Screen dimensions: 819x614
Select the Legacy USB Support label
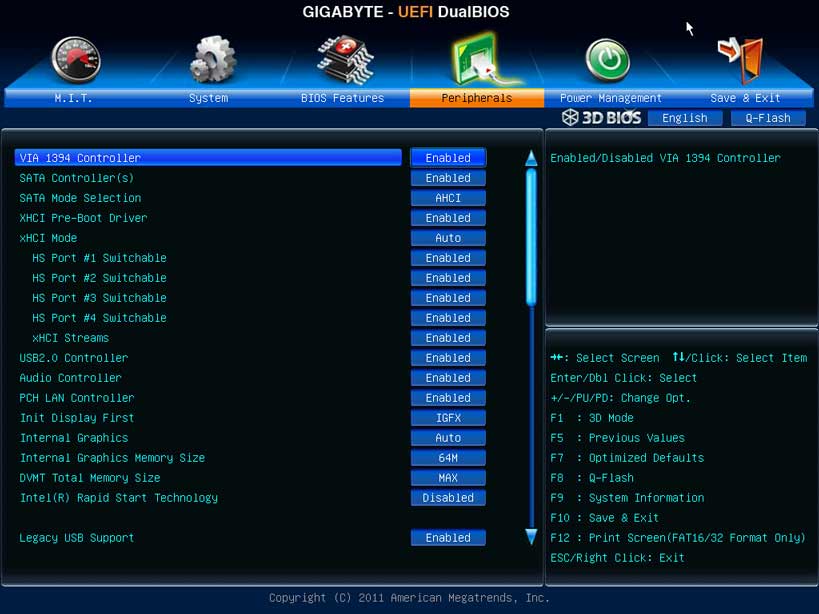coord(77,538)
